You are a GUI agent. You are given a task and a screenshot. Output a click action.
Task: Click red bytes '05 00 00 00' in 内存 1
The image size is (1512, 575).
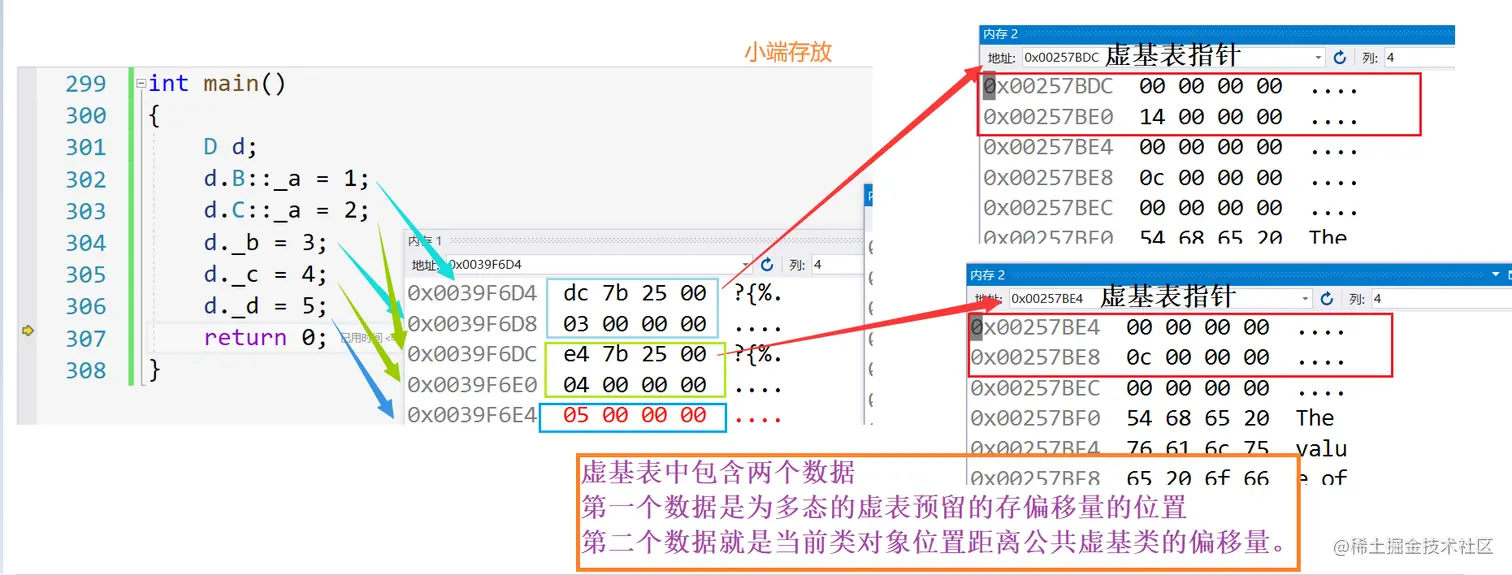point(635,415)
